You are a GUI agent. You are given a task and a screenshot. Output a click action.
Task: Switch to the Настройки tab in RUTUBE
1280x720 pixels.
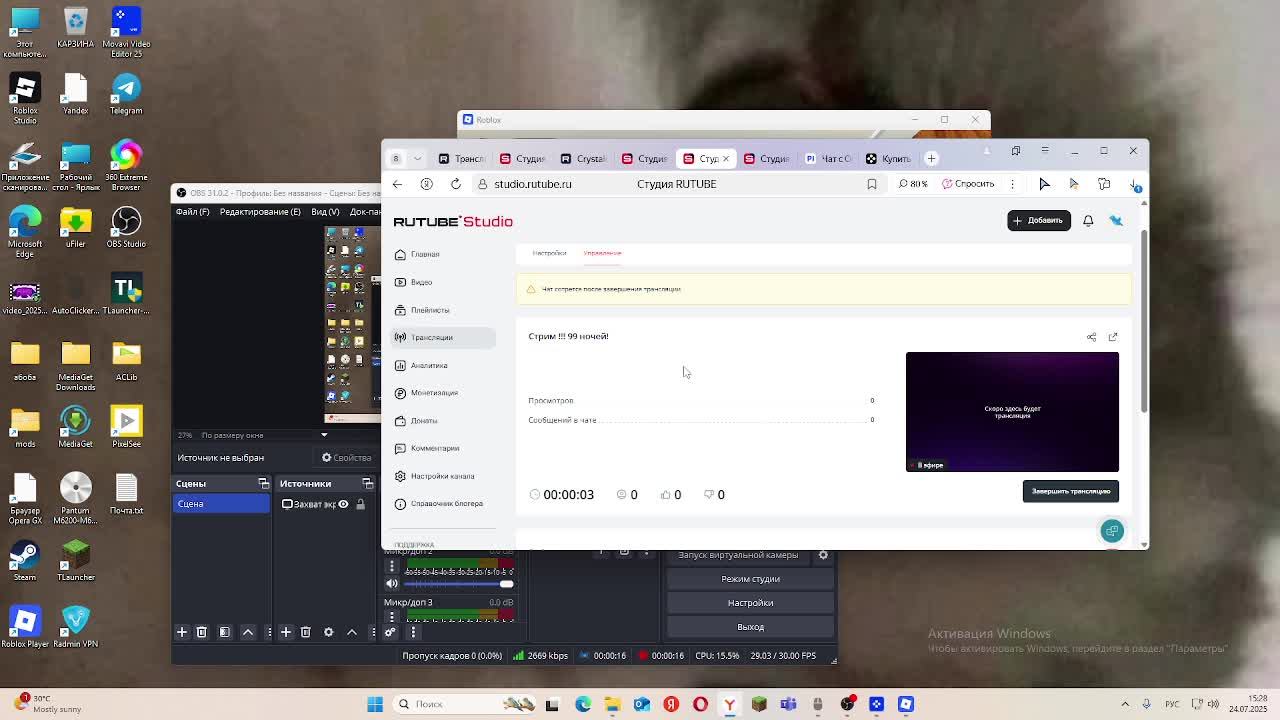549,253
